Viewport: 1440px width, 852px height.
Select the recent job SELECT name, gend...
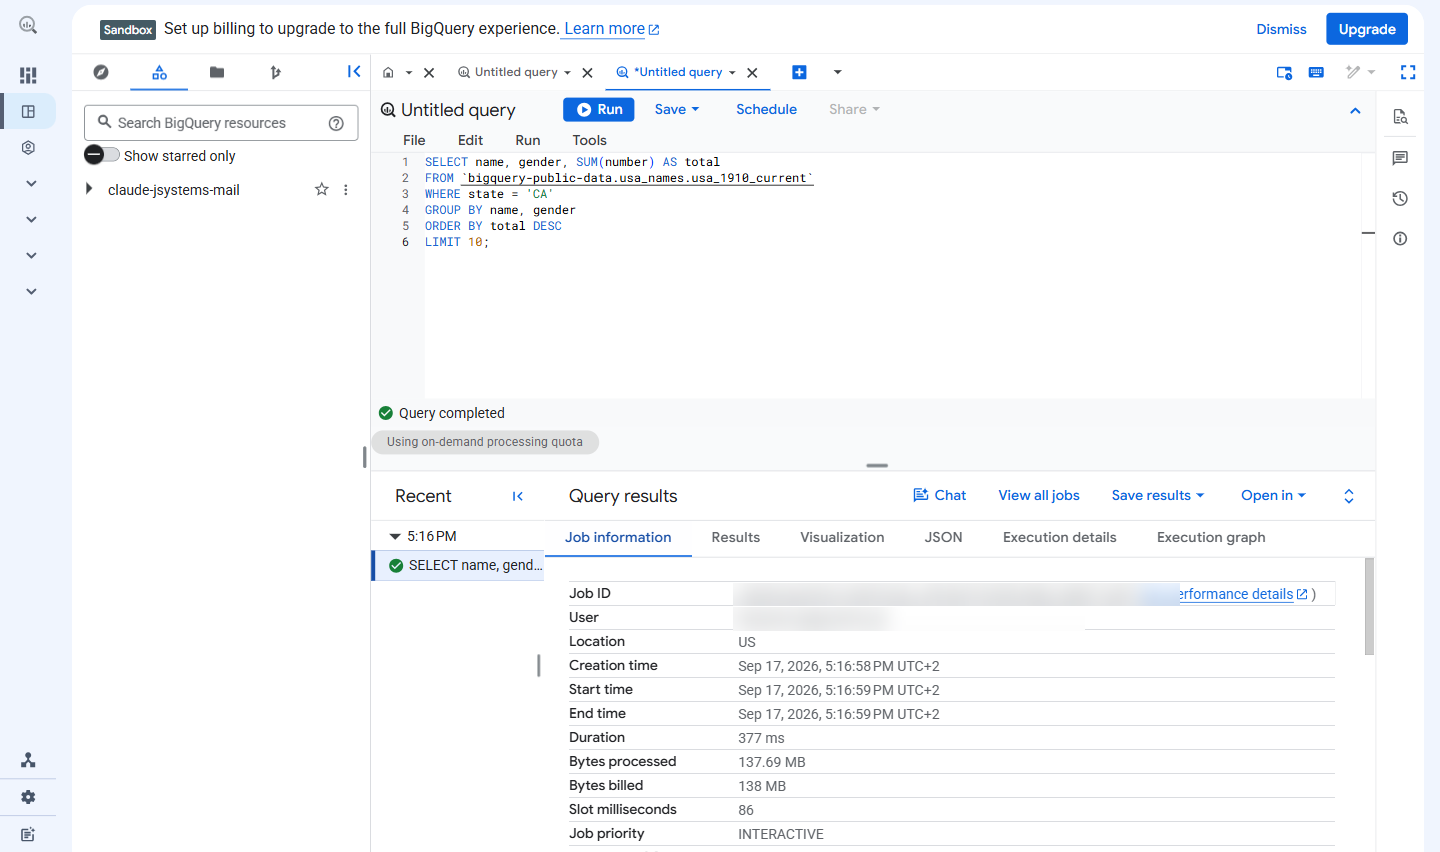(459, 565)
